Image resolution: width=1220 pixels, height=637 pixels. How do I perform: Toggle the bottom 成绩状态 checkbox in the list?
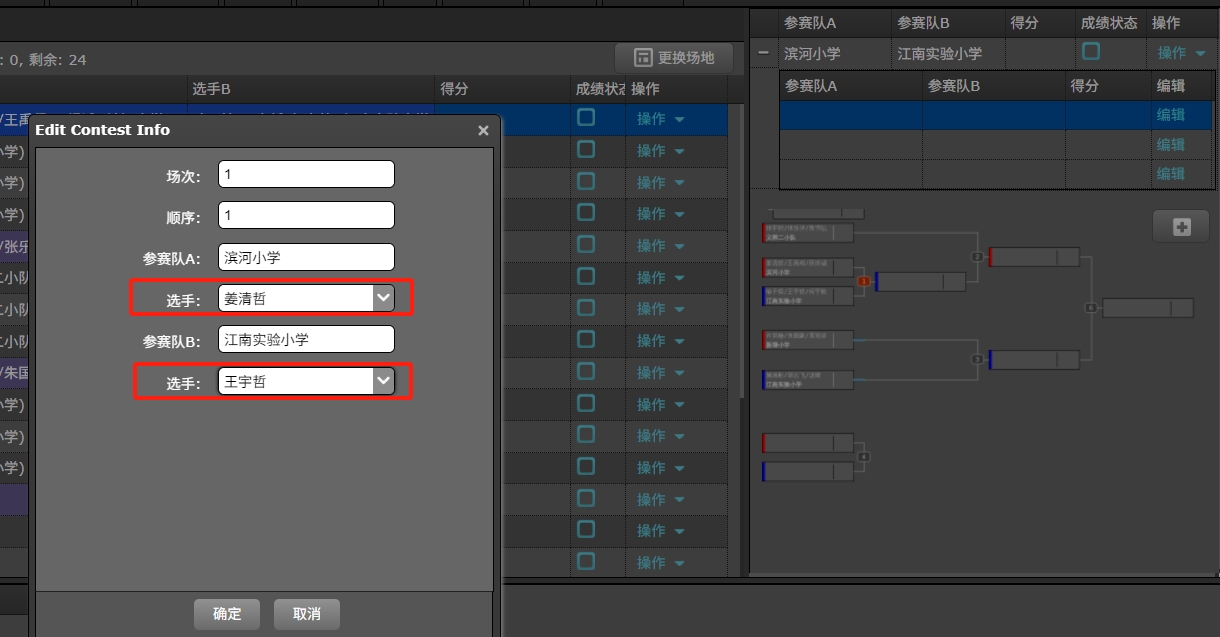click(585, 562)
